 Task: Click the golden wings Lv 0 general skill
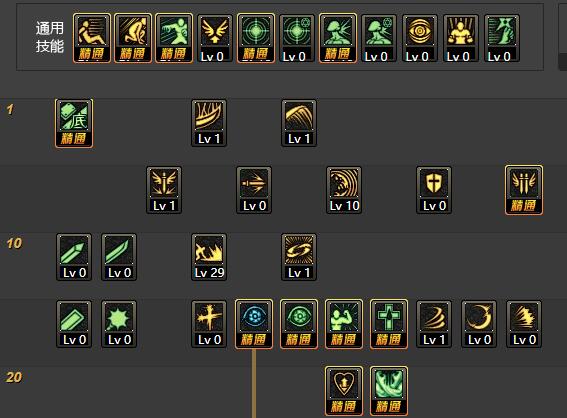215,39
